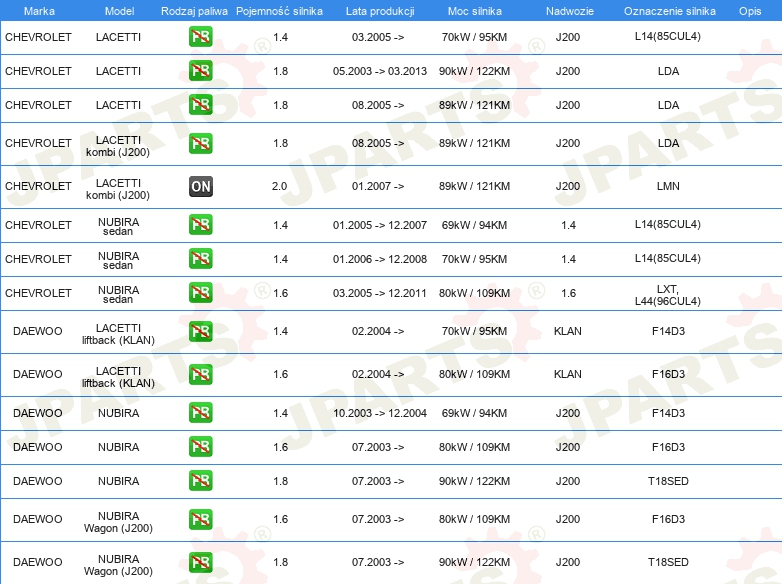Select the 2.0 engine capacity cell

coord(279,186)
